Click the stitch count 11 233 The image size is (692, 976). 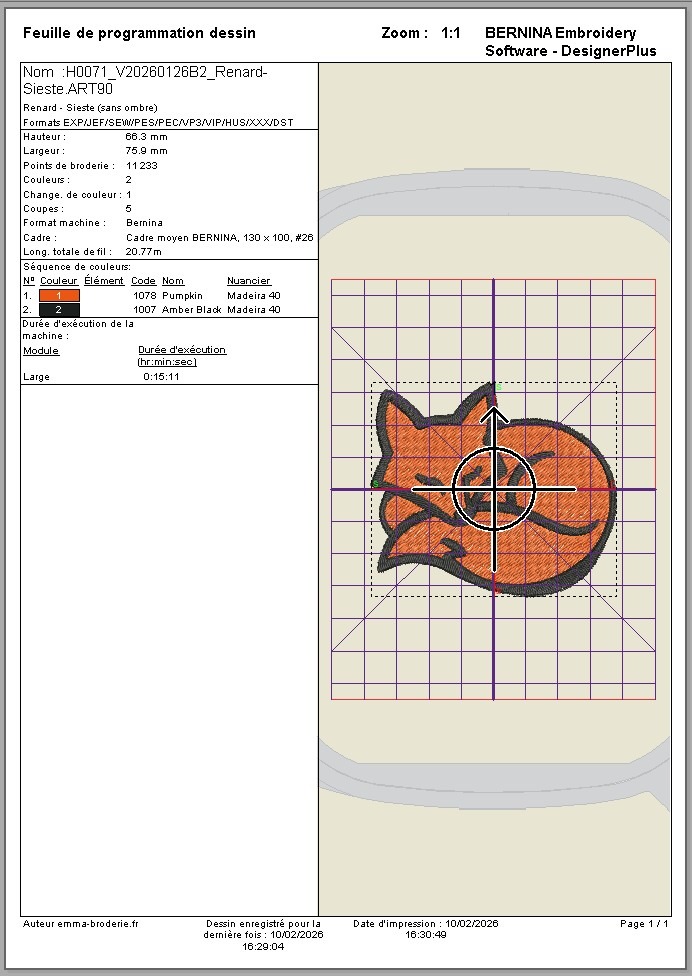141,166
